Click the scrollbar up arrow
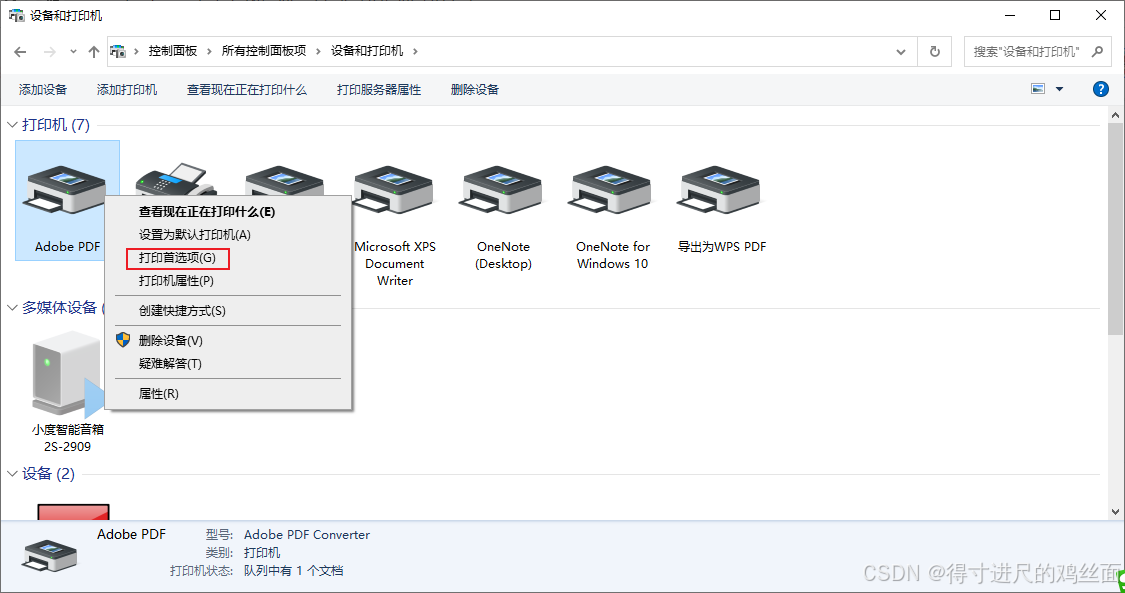The image size is (1125, 593). [1115, 115]
